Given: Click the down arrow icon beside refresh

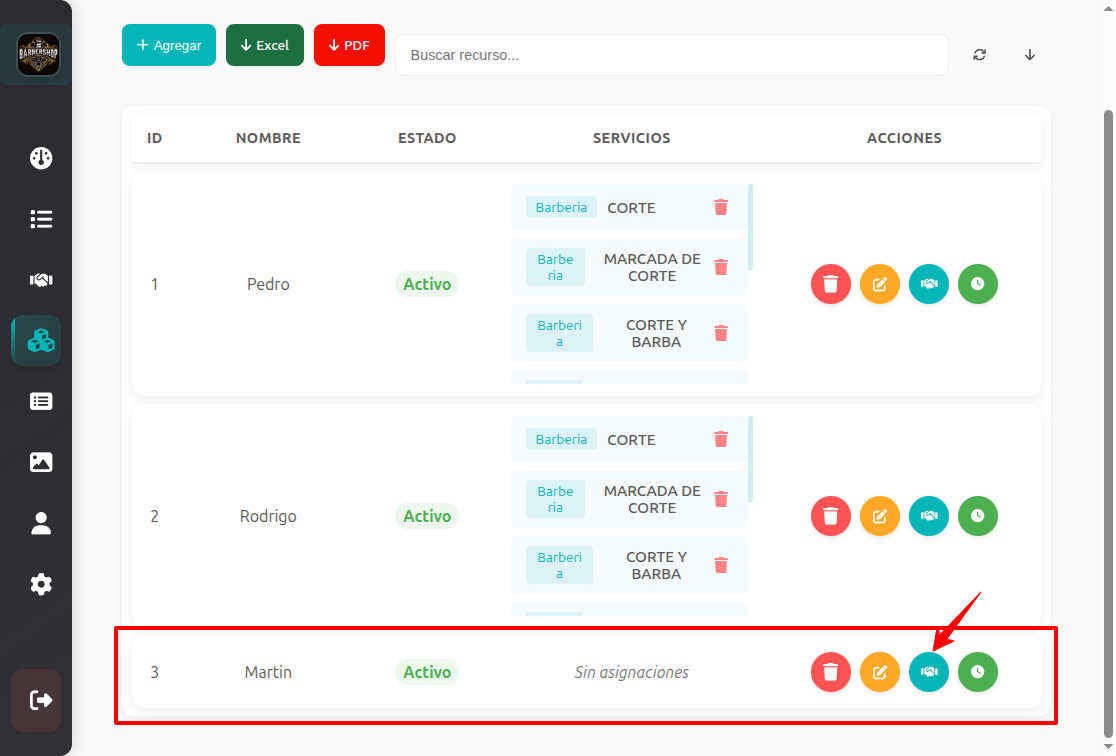Looking at the screenshot, I should 1030,55.
